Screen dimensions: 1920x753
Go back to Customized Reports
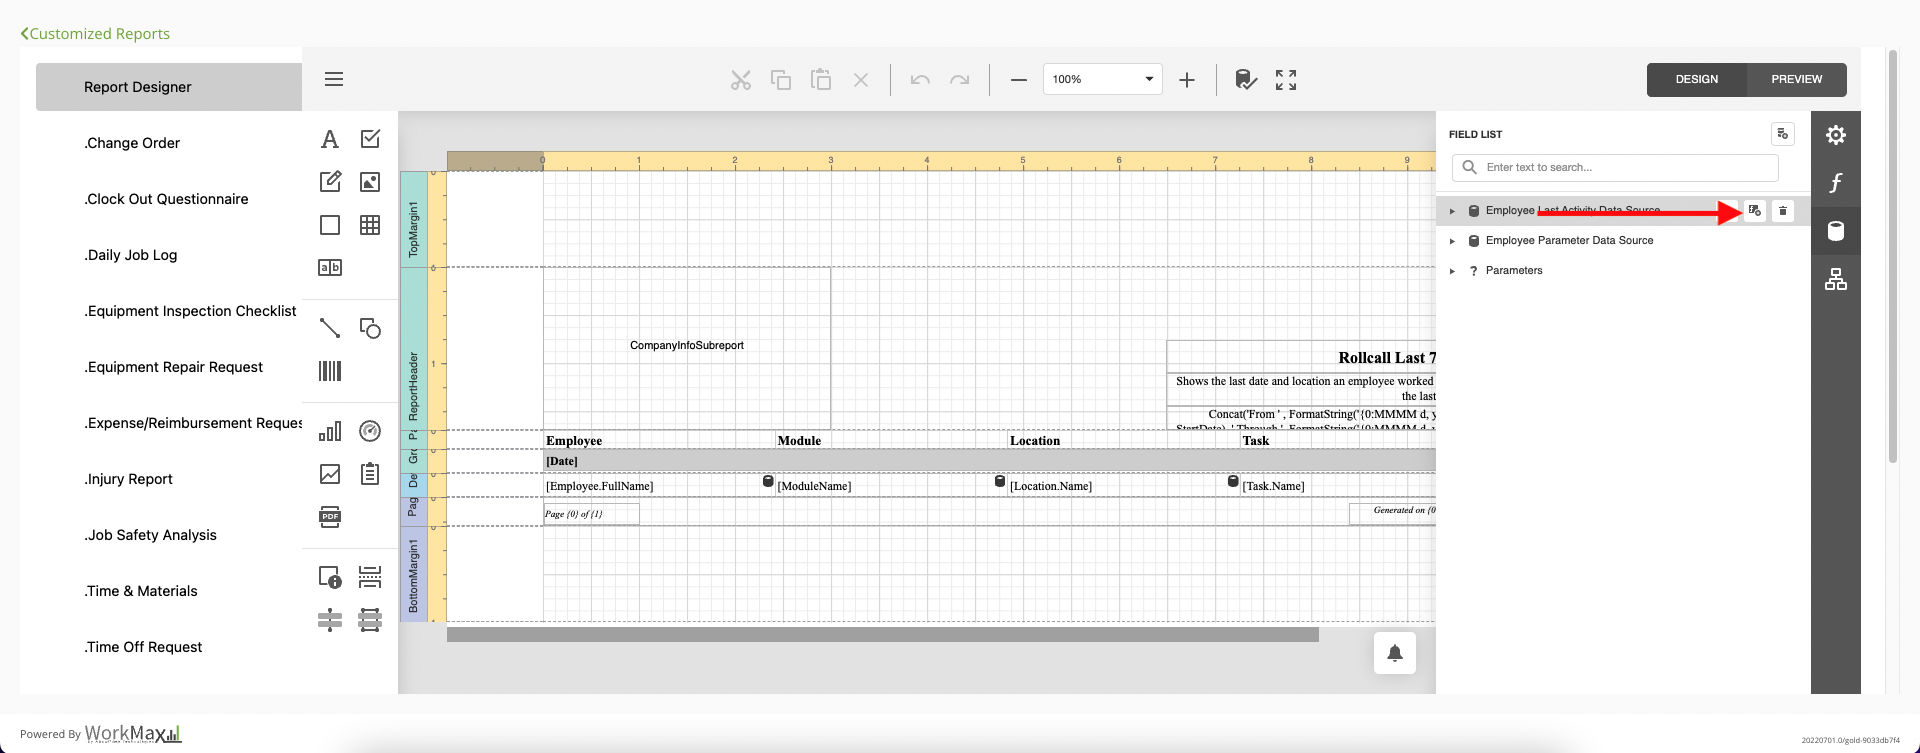(95, 34)
